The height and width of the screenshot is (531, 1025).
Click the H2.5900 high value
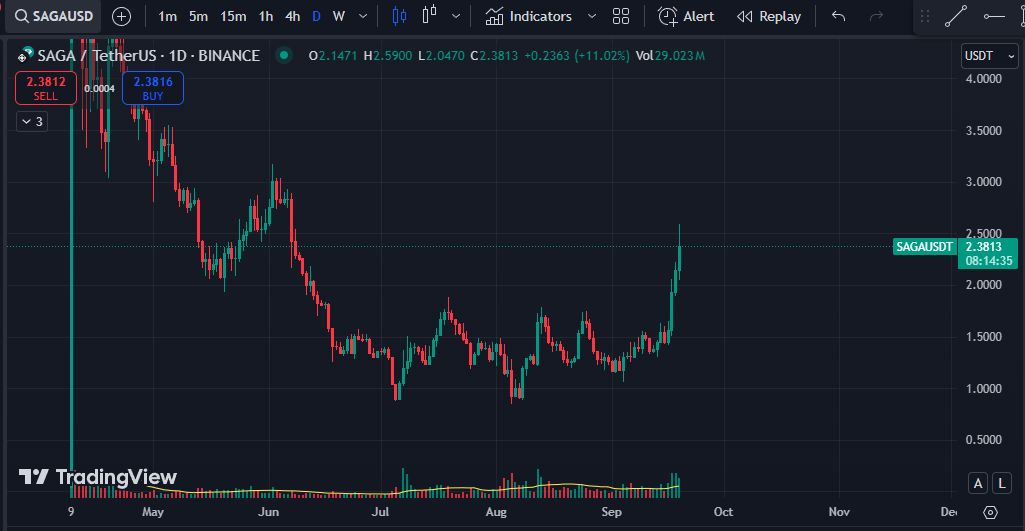[388, 56]
